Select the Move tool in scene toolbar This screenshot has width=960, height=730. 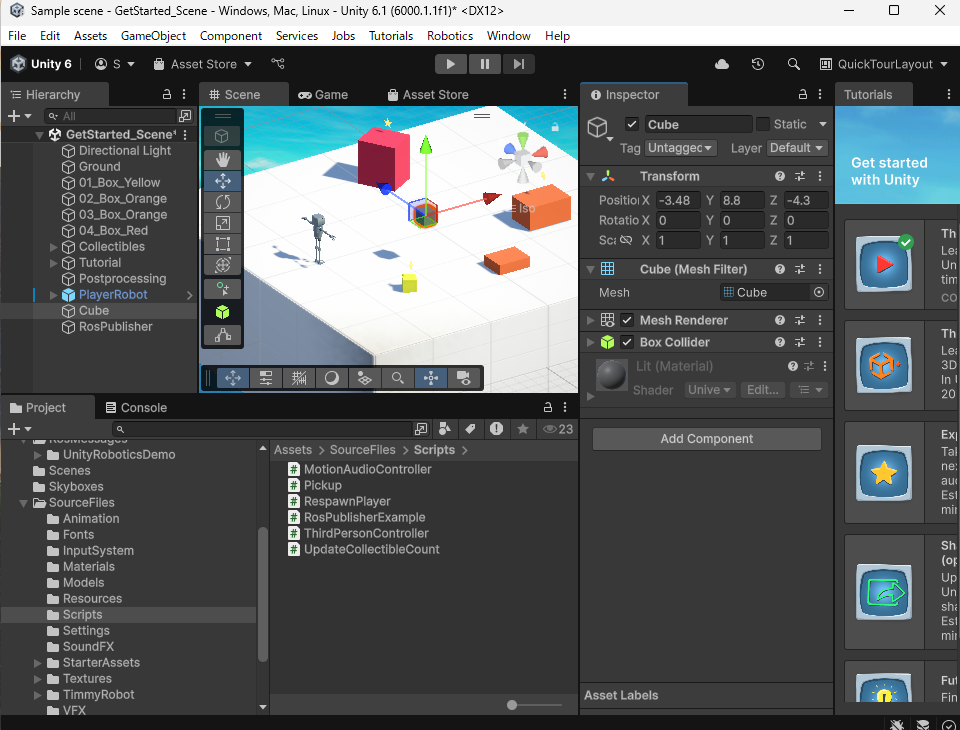point(223,181)
